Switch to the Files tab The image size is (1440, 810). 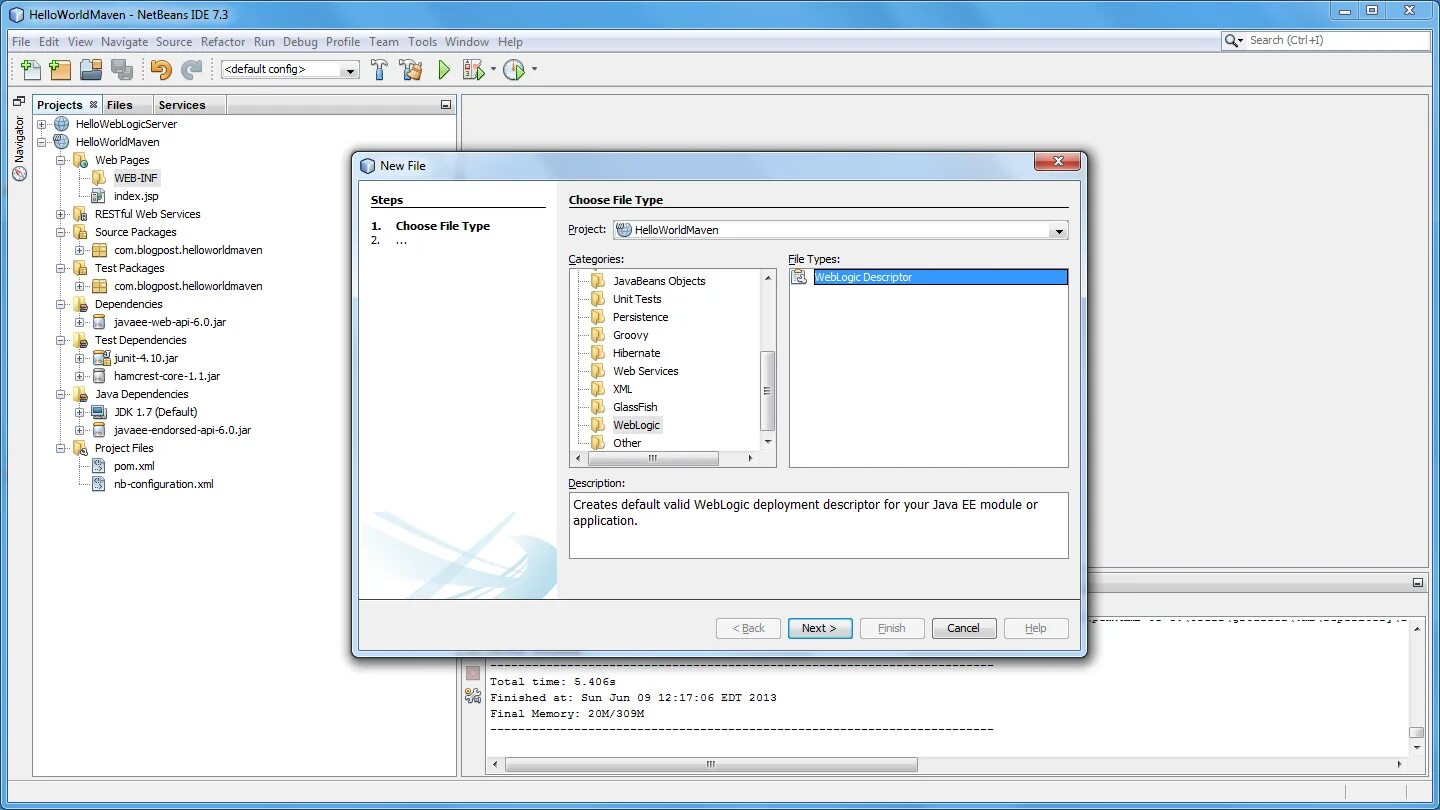tap(119, 105)
